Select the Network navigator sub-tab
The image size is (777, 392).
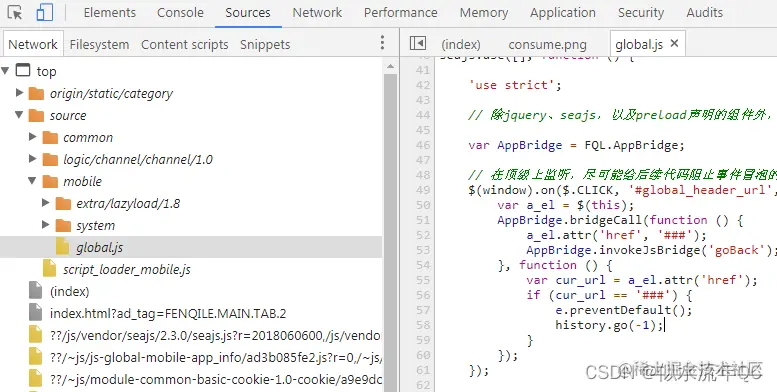[x=33, y=44]
